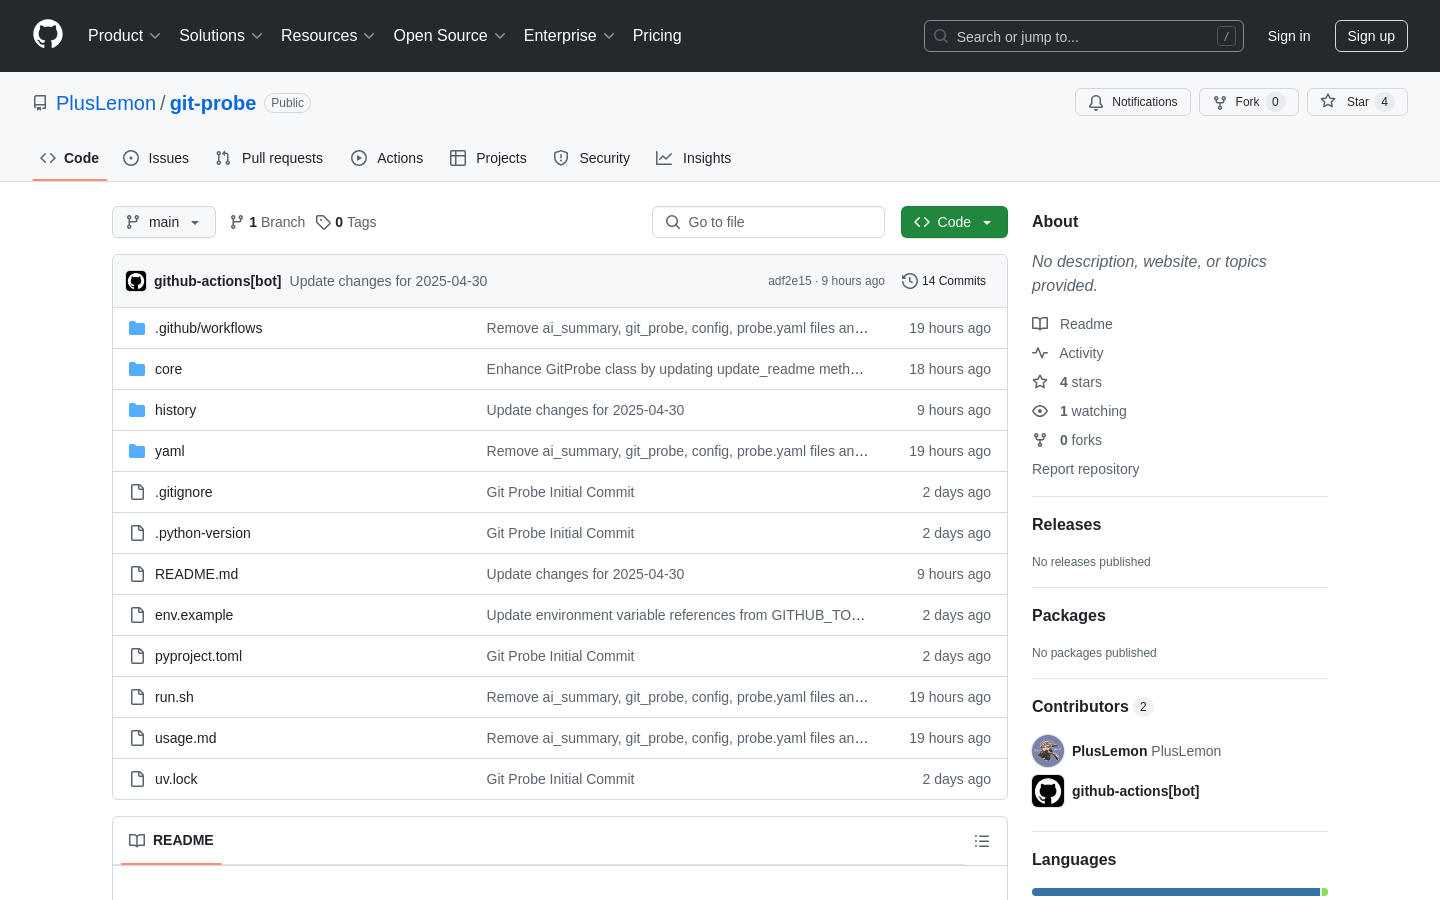Switch to the Pull requests tab
Screen dimensions: 1440x900
click(x=269, y=158)
